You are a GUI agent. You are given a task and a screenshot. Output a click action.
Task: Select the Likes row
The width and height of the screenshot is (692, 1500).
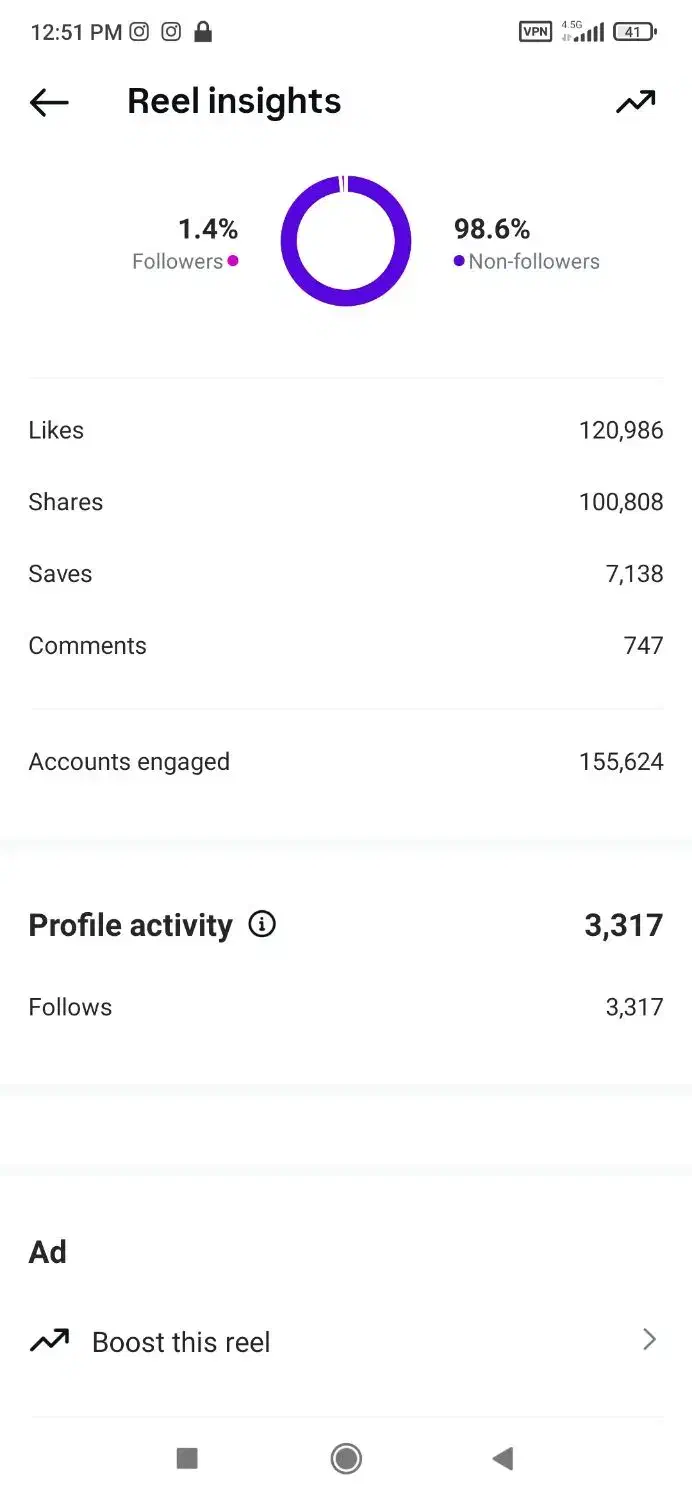346,430
